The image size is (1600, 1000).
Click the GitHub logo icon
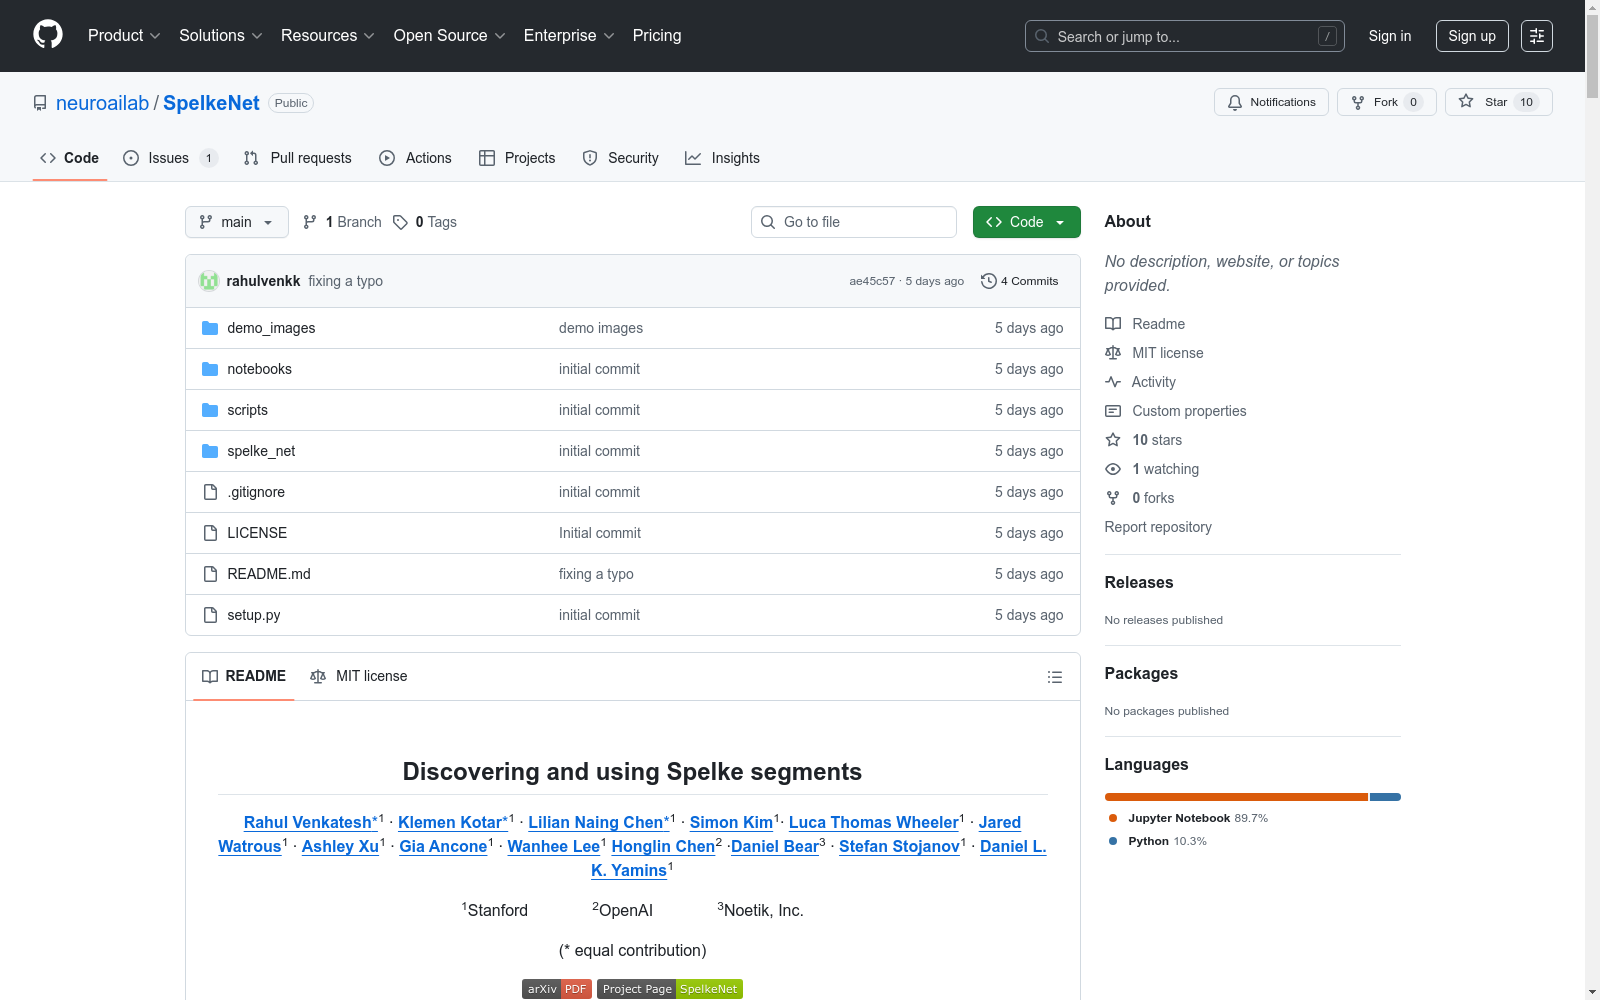pos(48,35)
